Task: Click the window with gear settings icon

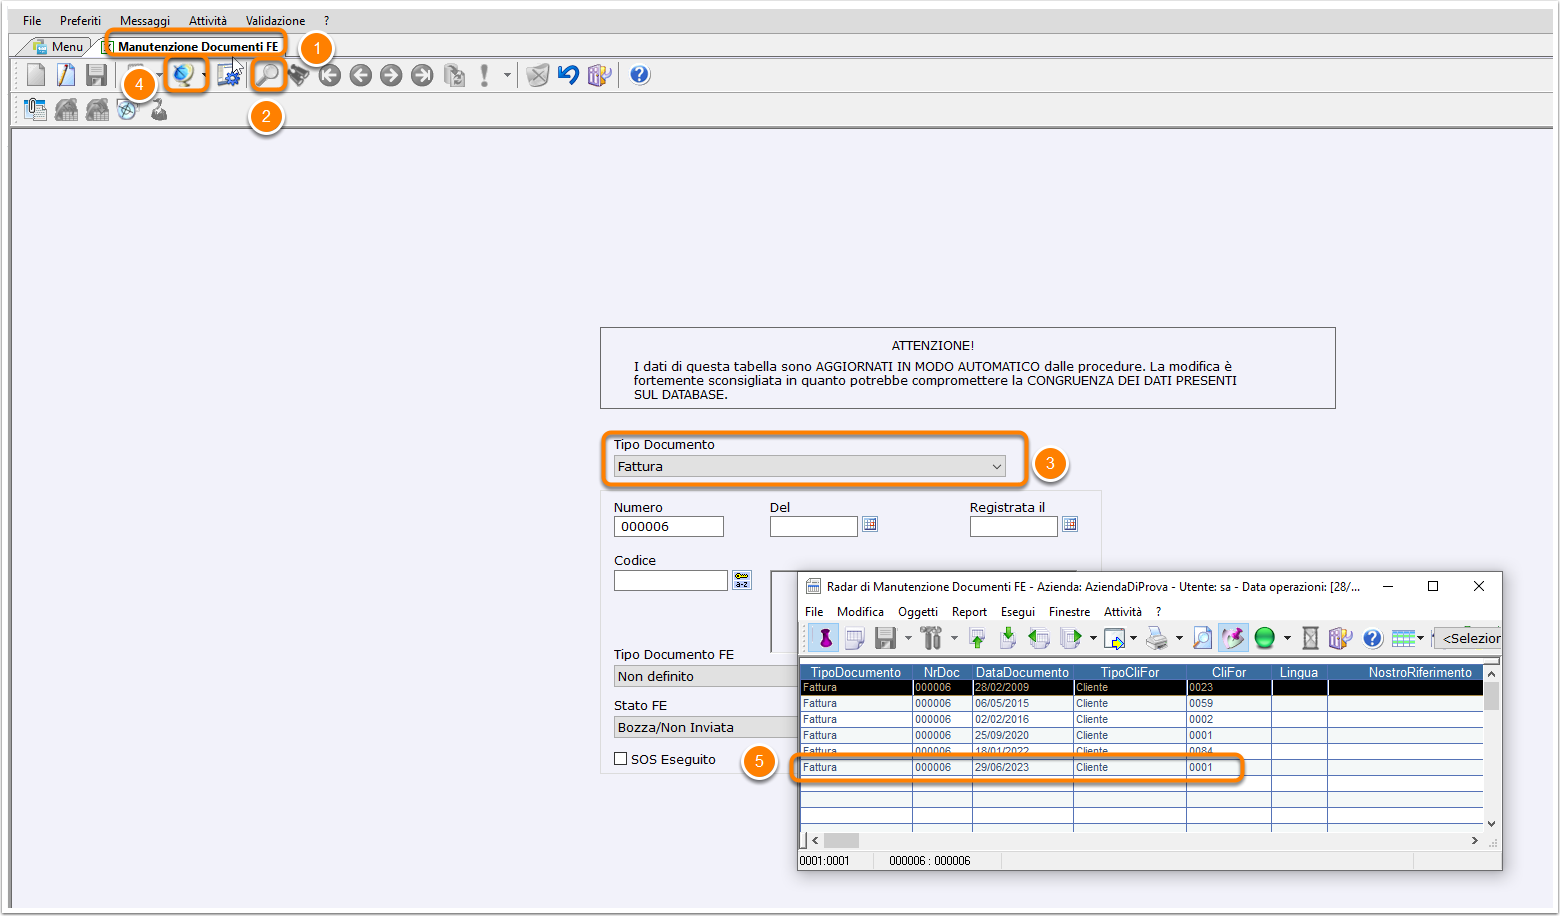Action: tap(229, 75)
